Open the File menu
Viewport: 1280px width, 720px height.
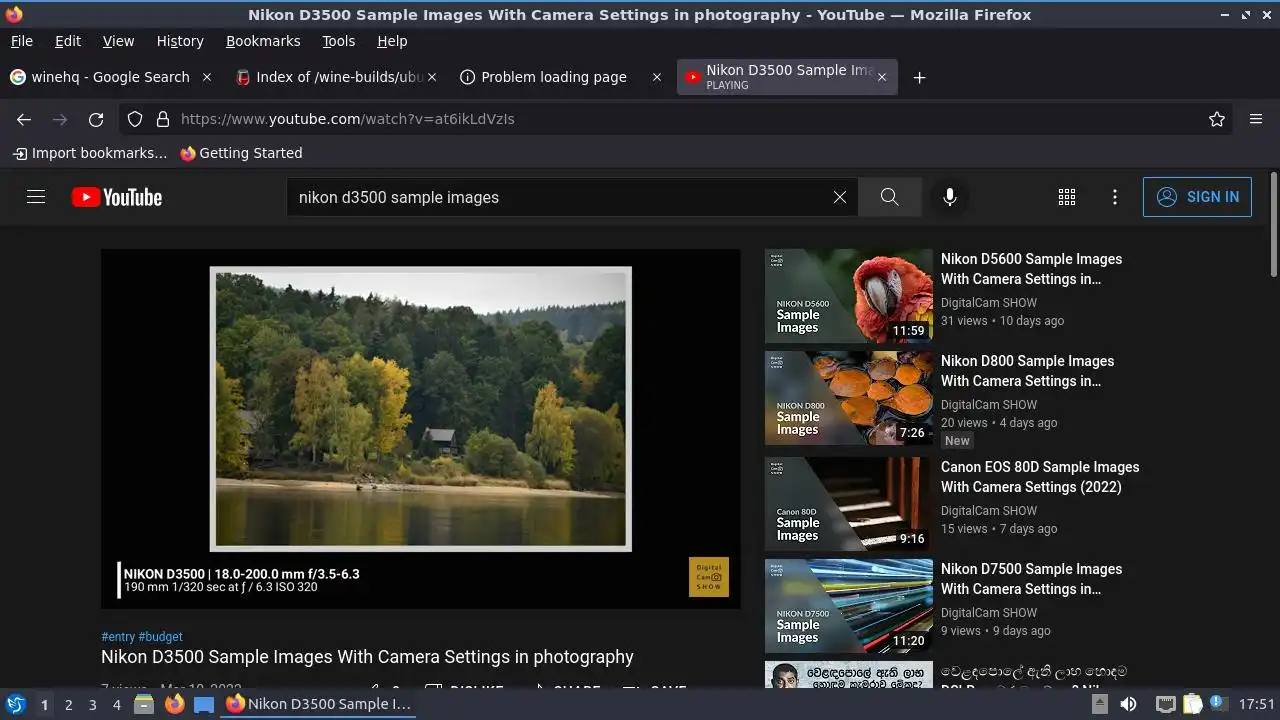(22, 41)
